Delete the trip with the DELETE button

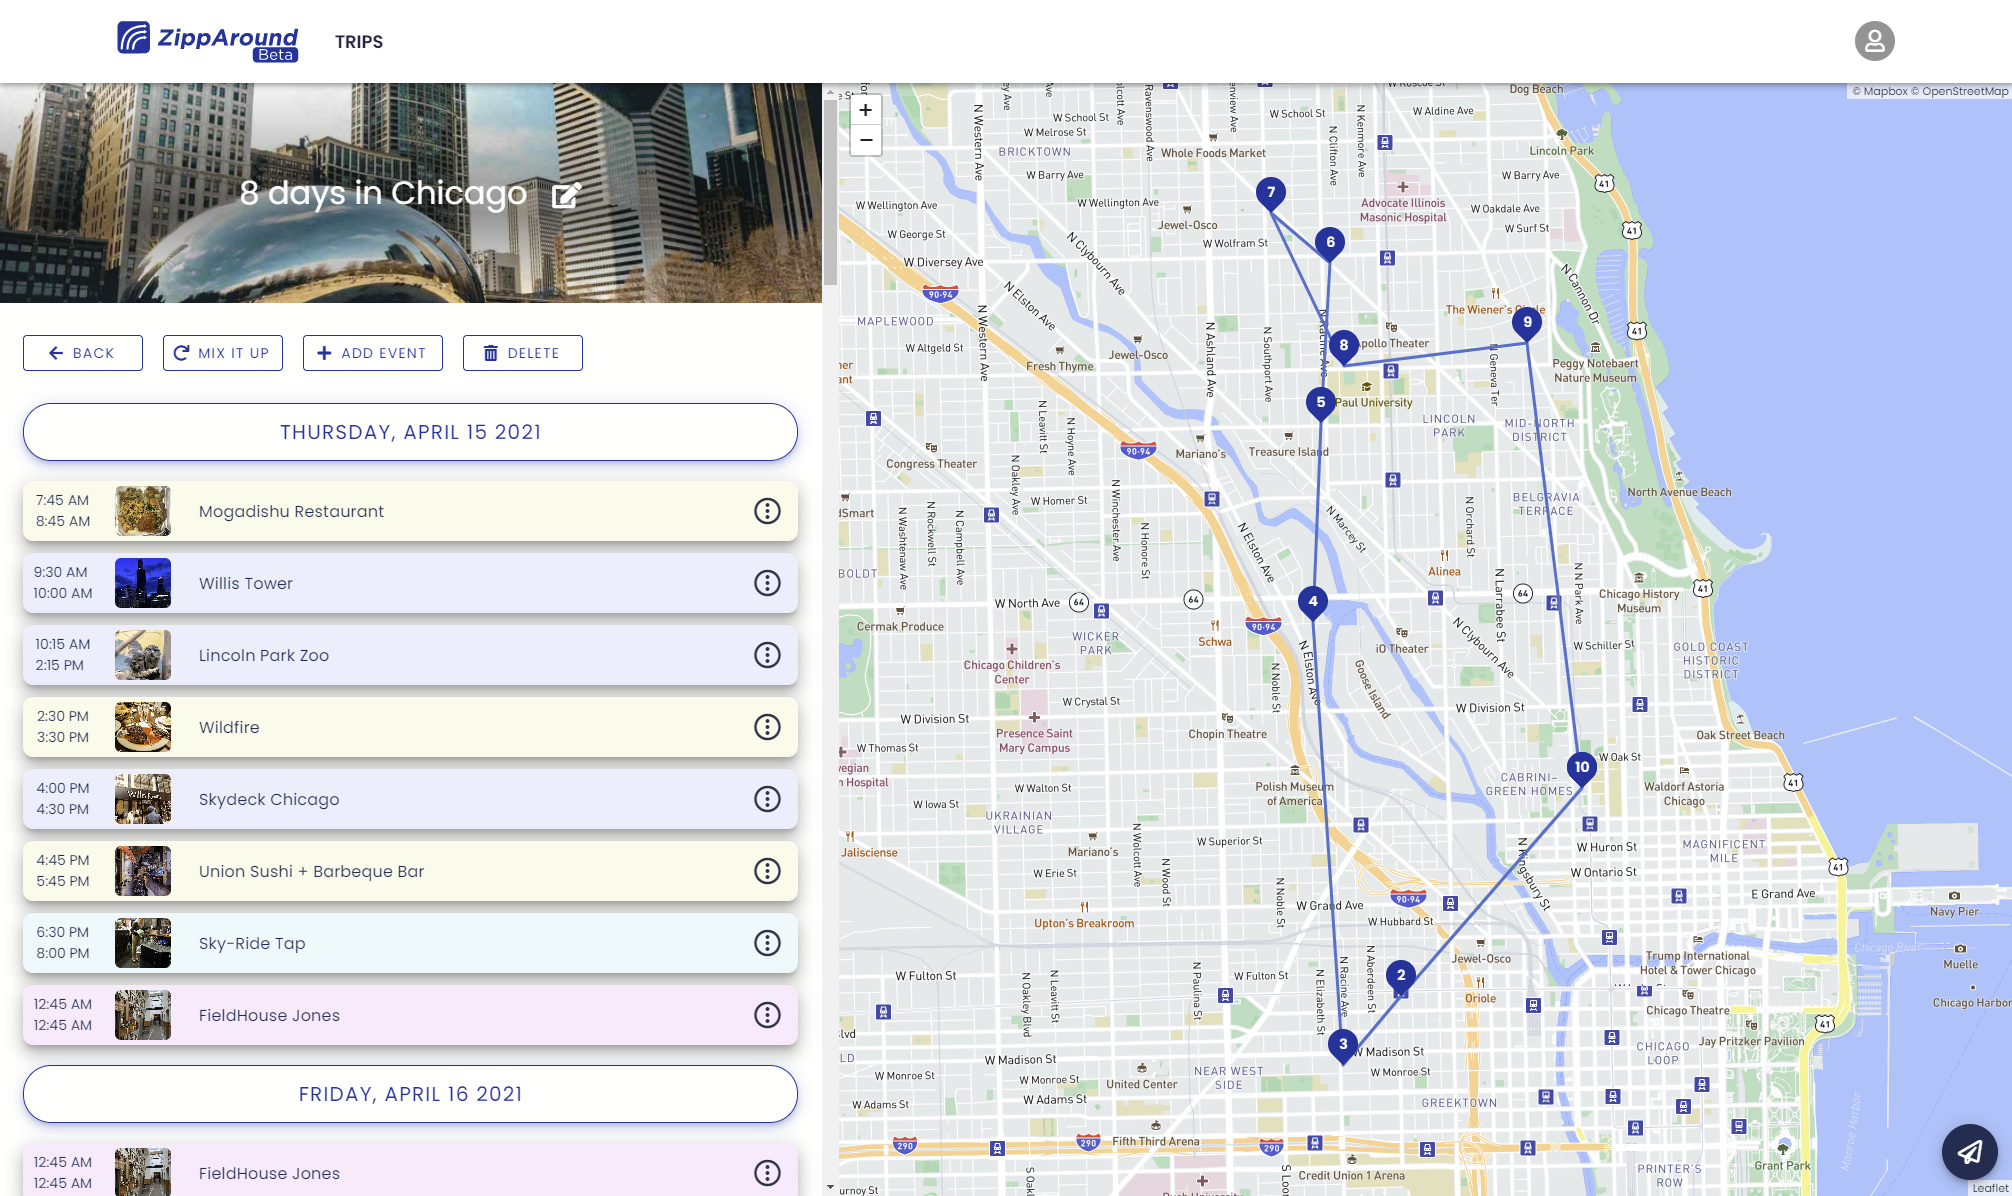(x=522, y=353)
